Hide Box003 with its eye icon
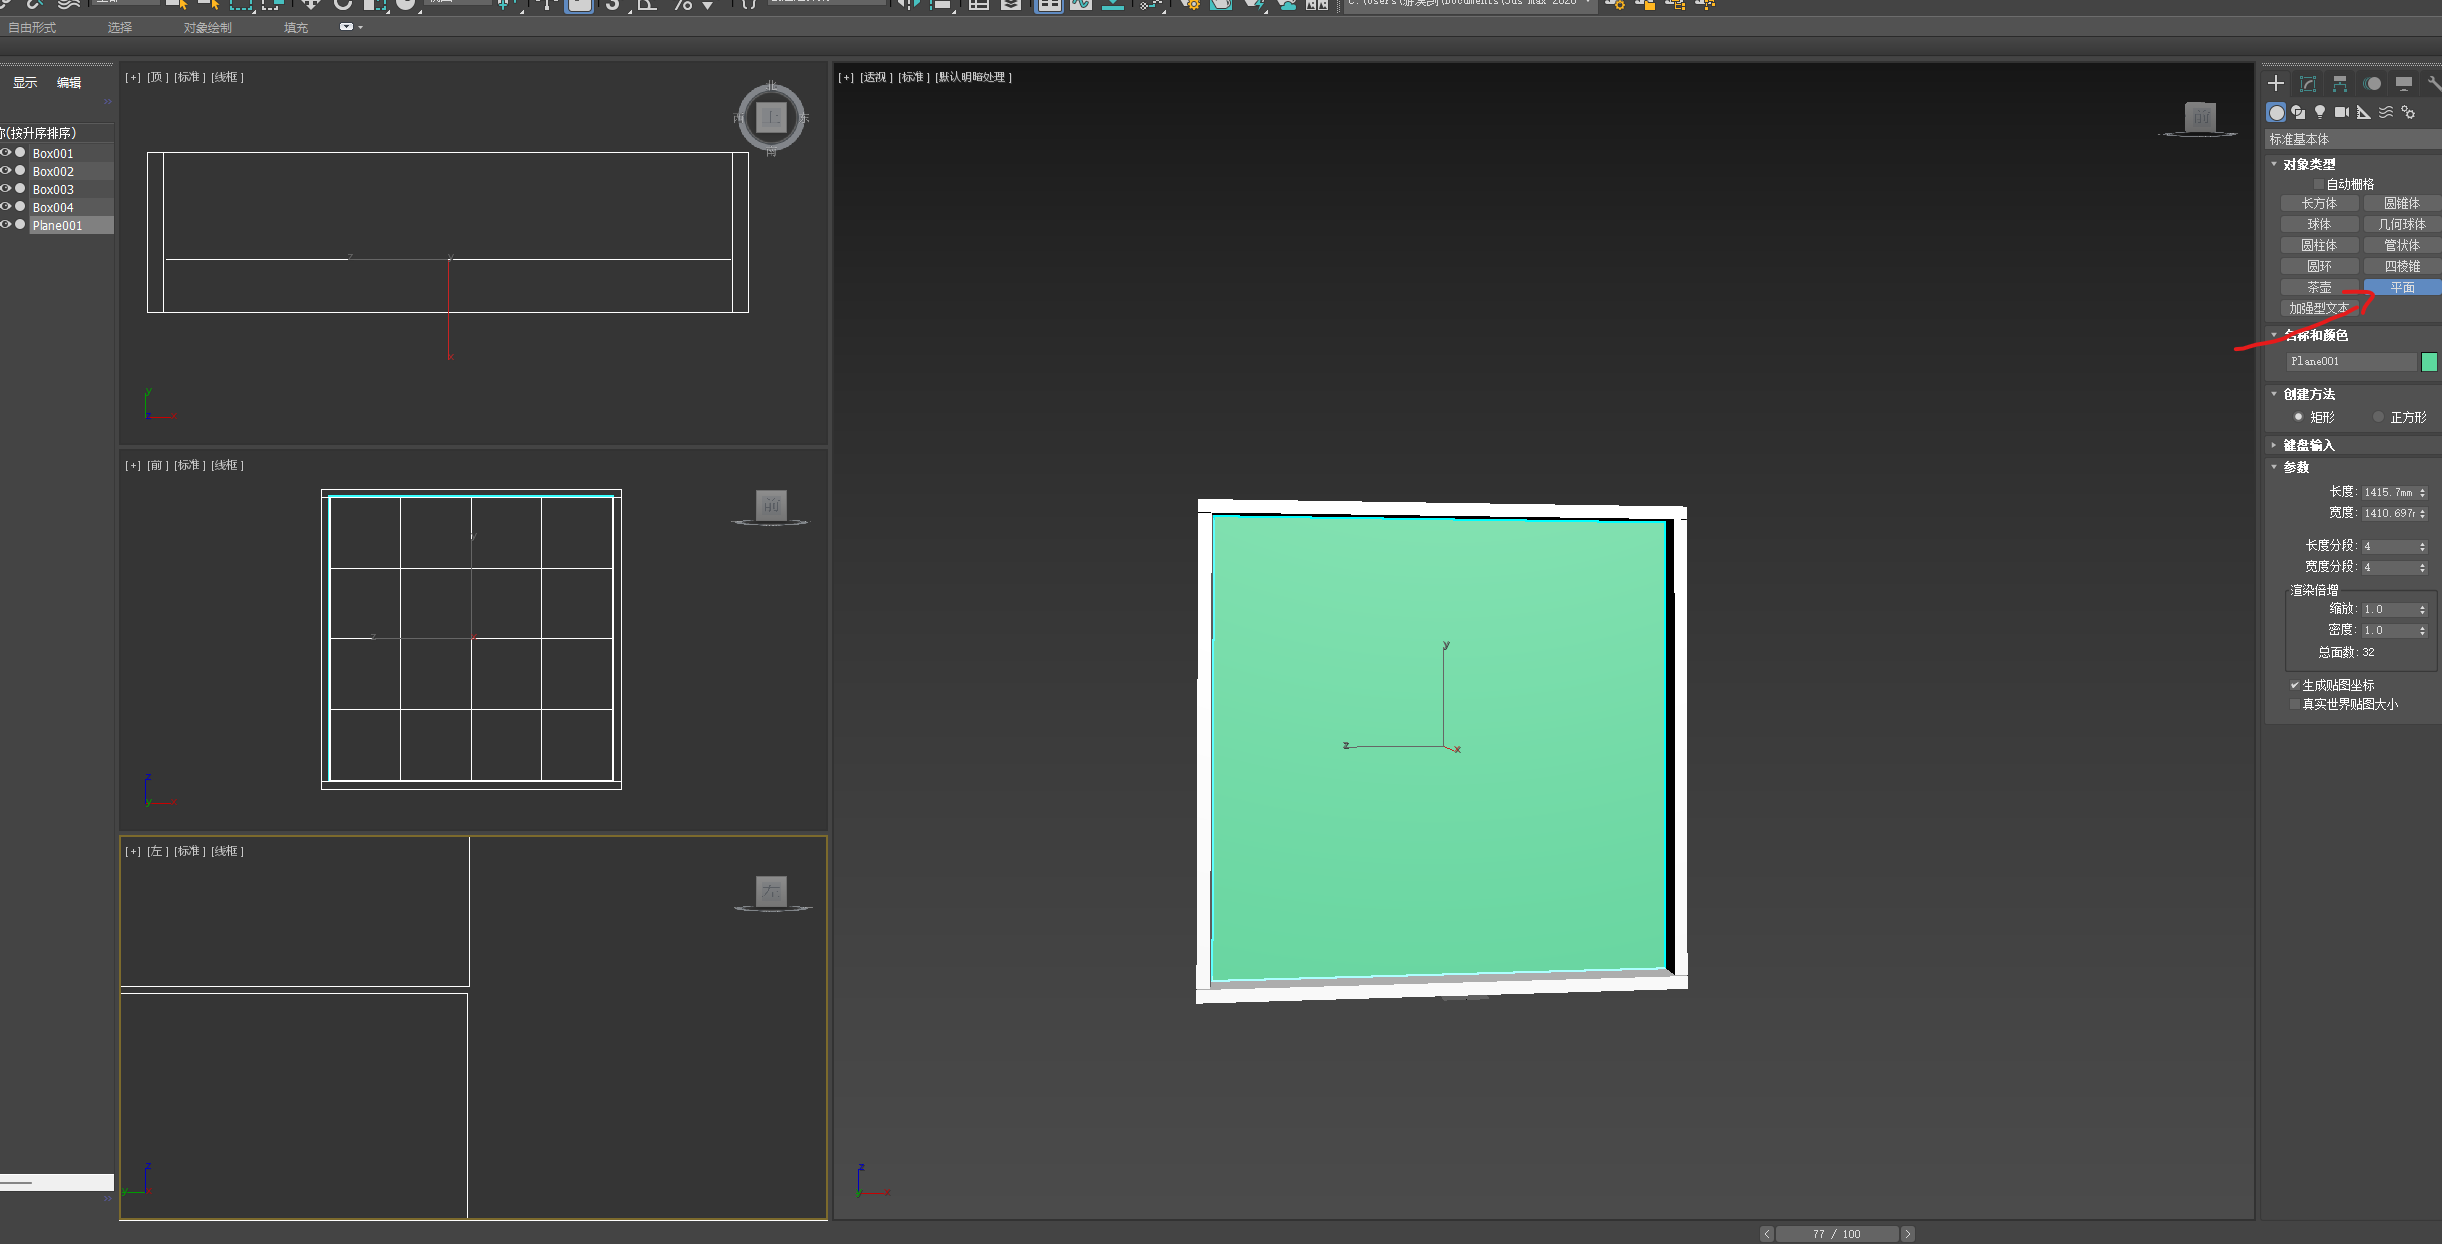This screenshot has height=1244, width=2442. tap(6, 189)
